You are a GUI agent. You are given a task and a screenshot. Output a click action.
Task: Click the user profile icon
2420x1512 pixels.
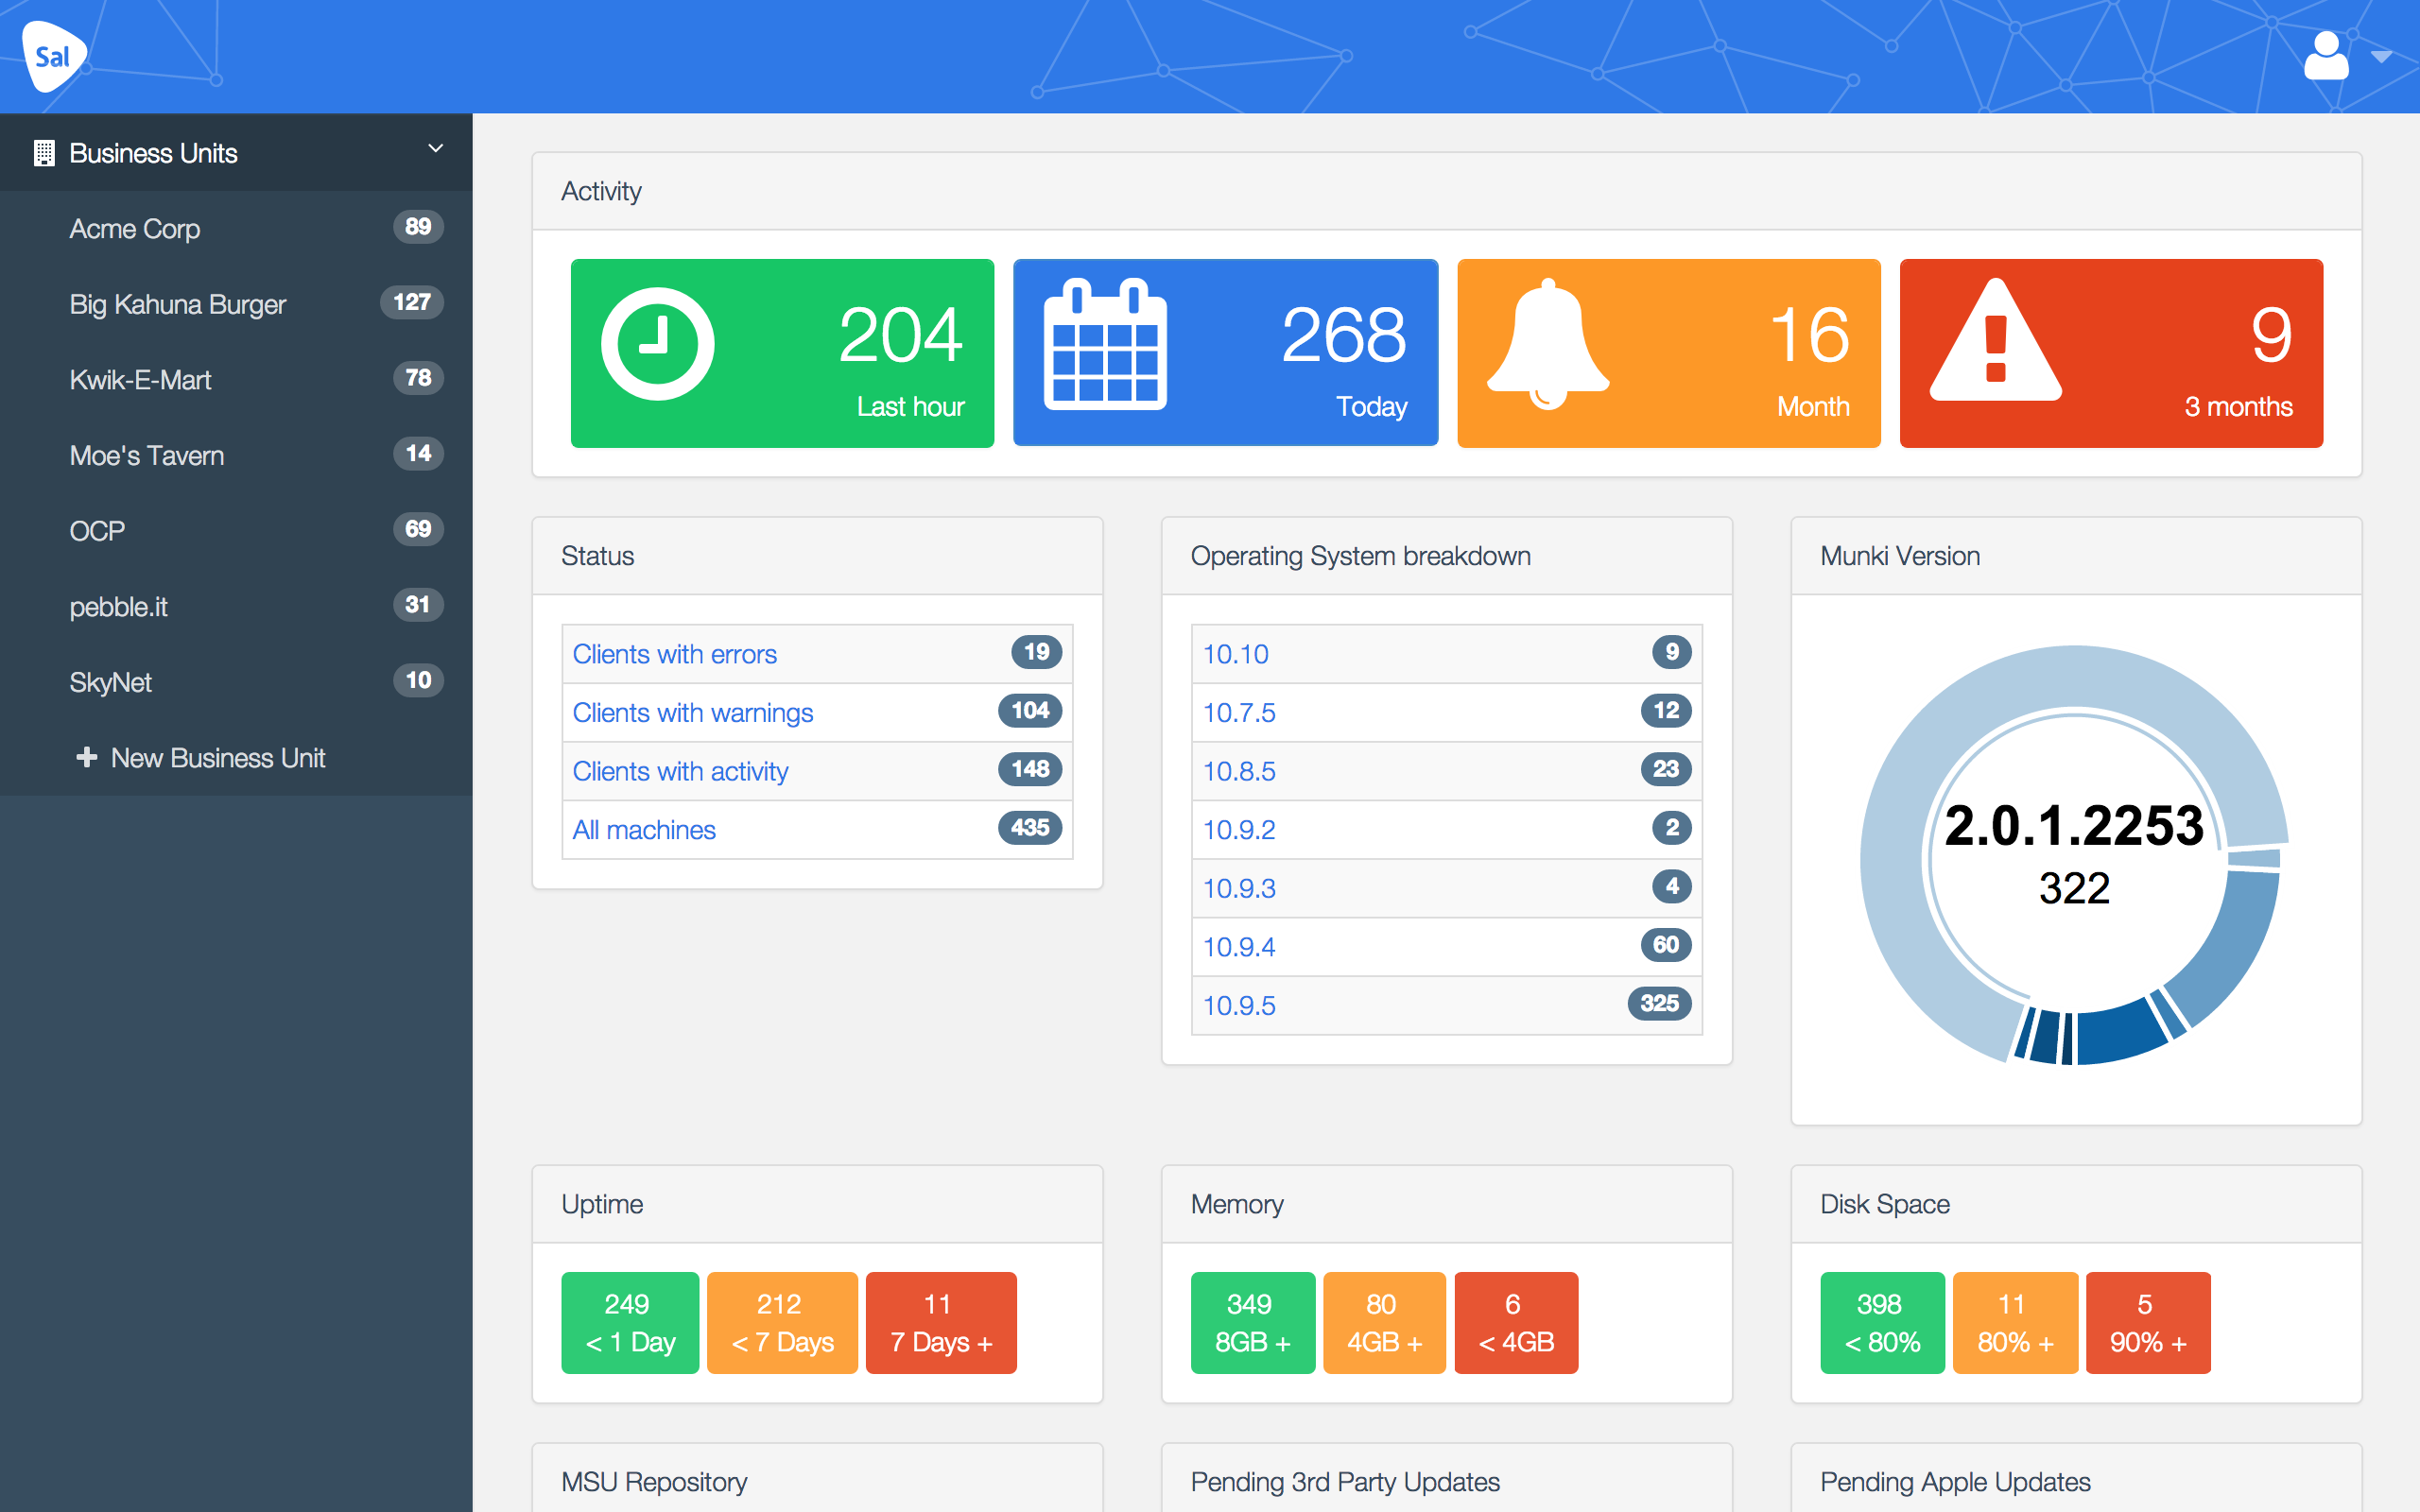point(2325,56)
